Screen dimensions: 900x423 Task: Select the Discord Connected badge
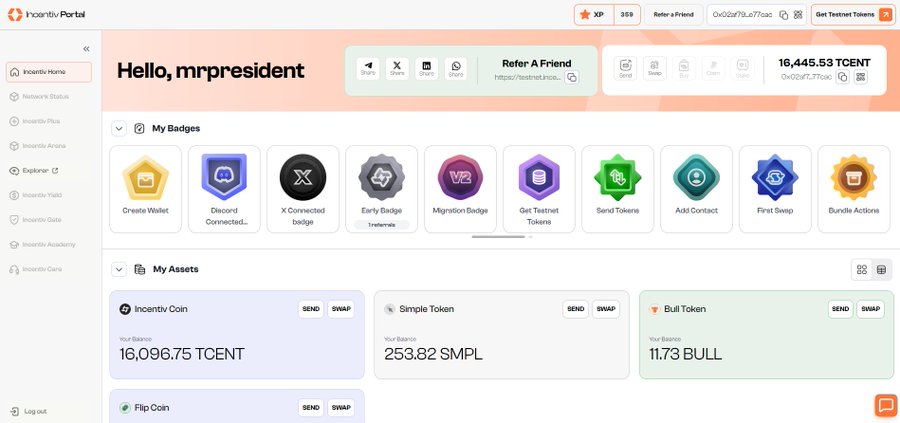(x=224, y=189)
